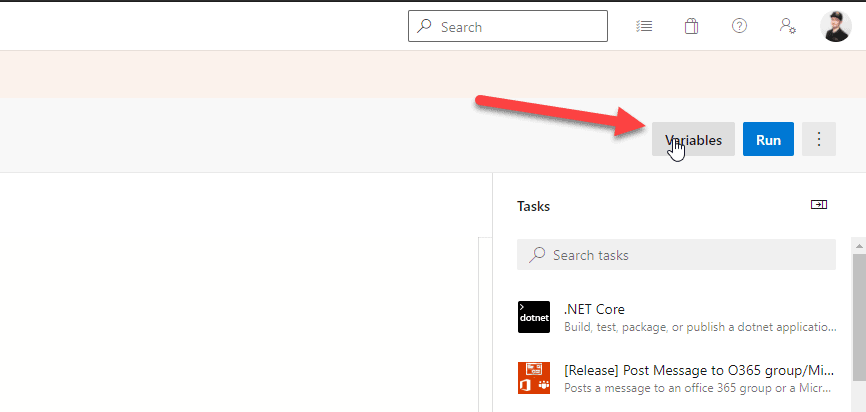Open the More actions three-dot menu
Image resolution: width=866 pixels, height=412 pixels.
(819, 140)
